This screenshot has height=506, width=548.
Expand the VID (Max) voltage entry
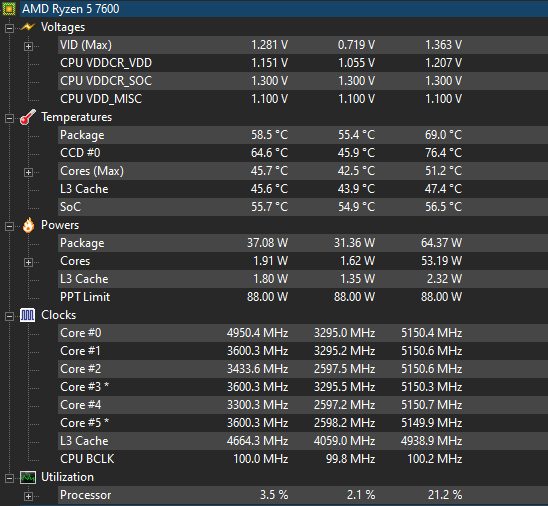tap(28, 46)
